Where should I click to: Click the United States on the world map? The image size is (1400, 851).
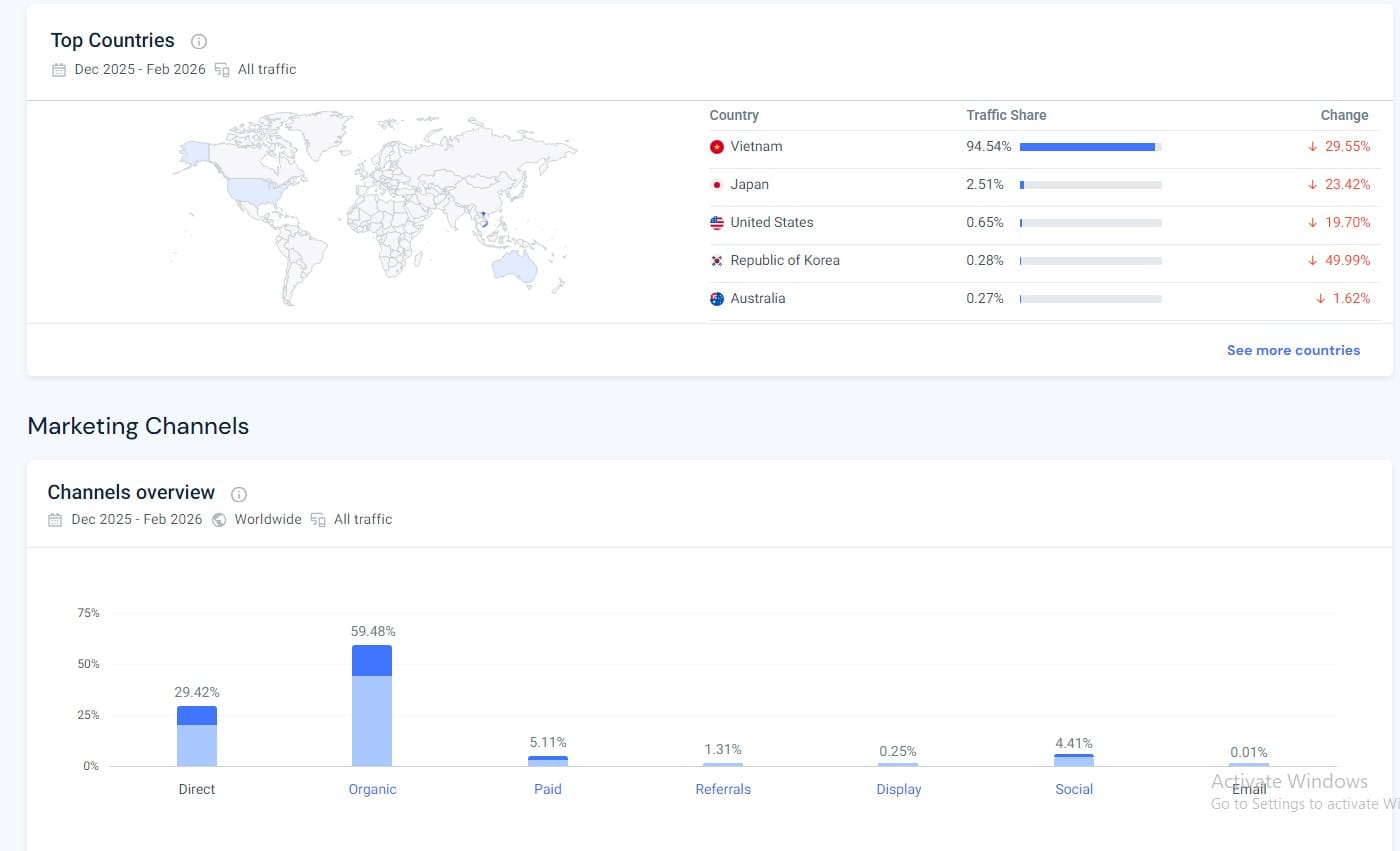[x=253, y=189]
